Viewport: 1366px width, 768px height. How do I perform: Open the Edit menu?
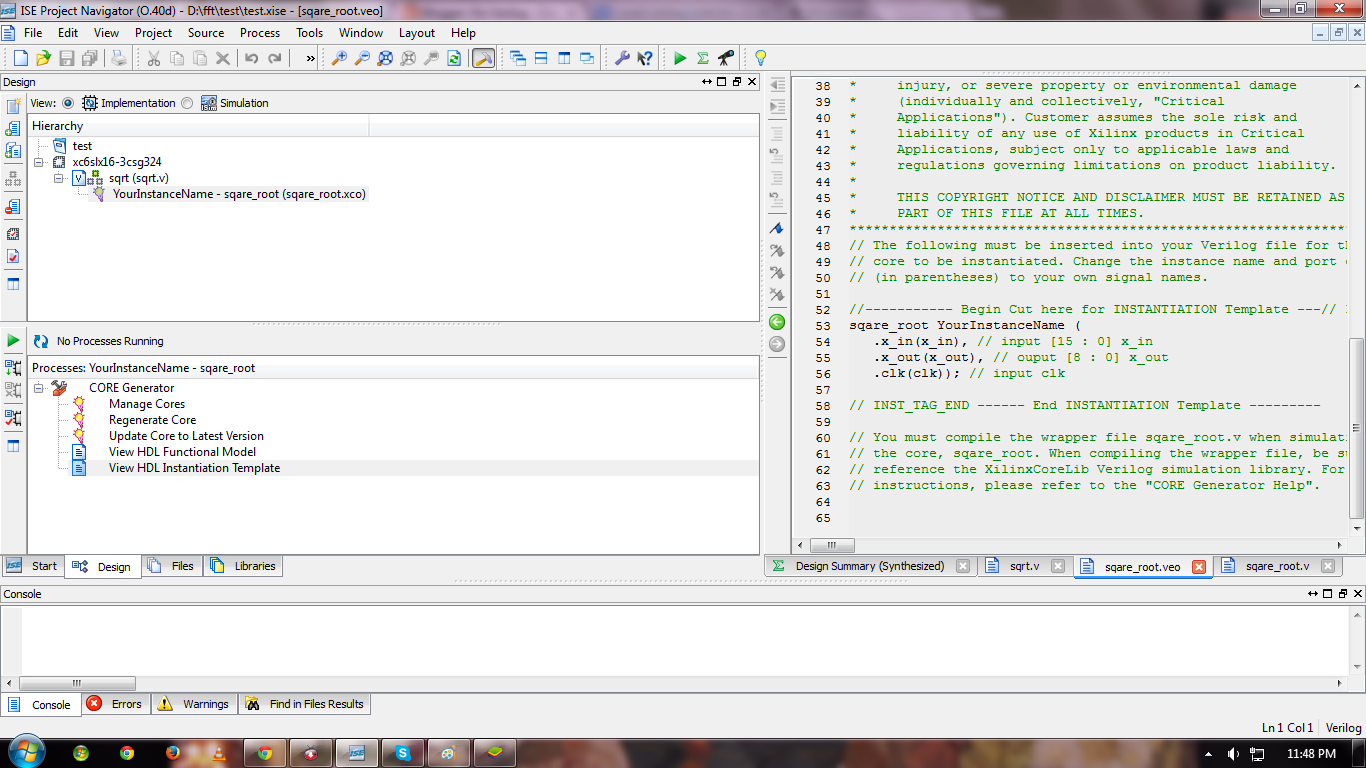pyautogui.click(x=68, y=33)
